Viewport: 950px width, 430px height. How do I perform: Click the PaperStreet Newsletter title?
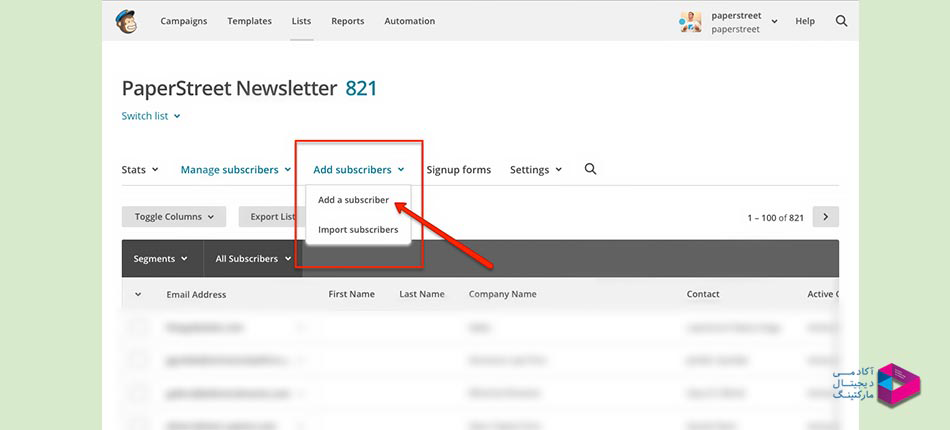click(x=229, y=88)
